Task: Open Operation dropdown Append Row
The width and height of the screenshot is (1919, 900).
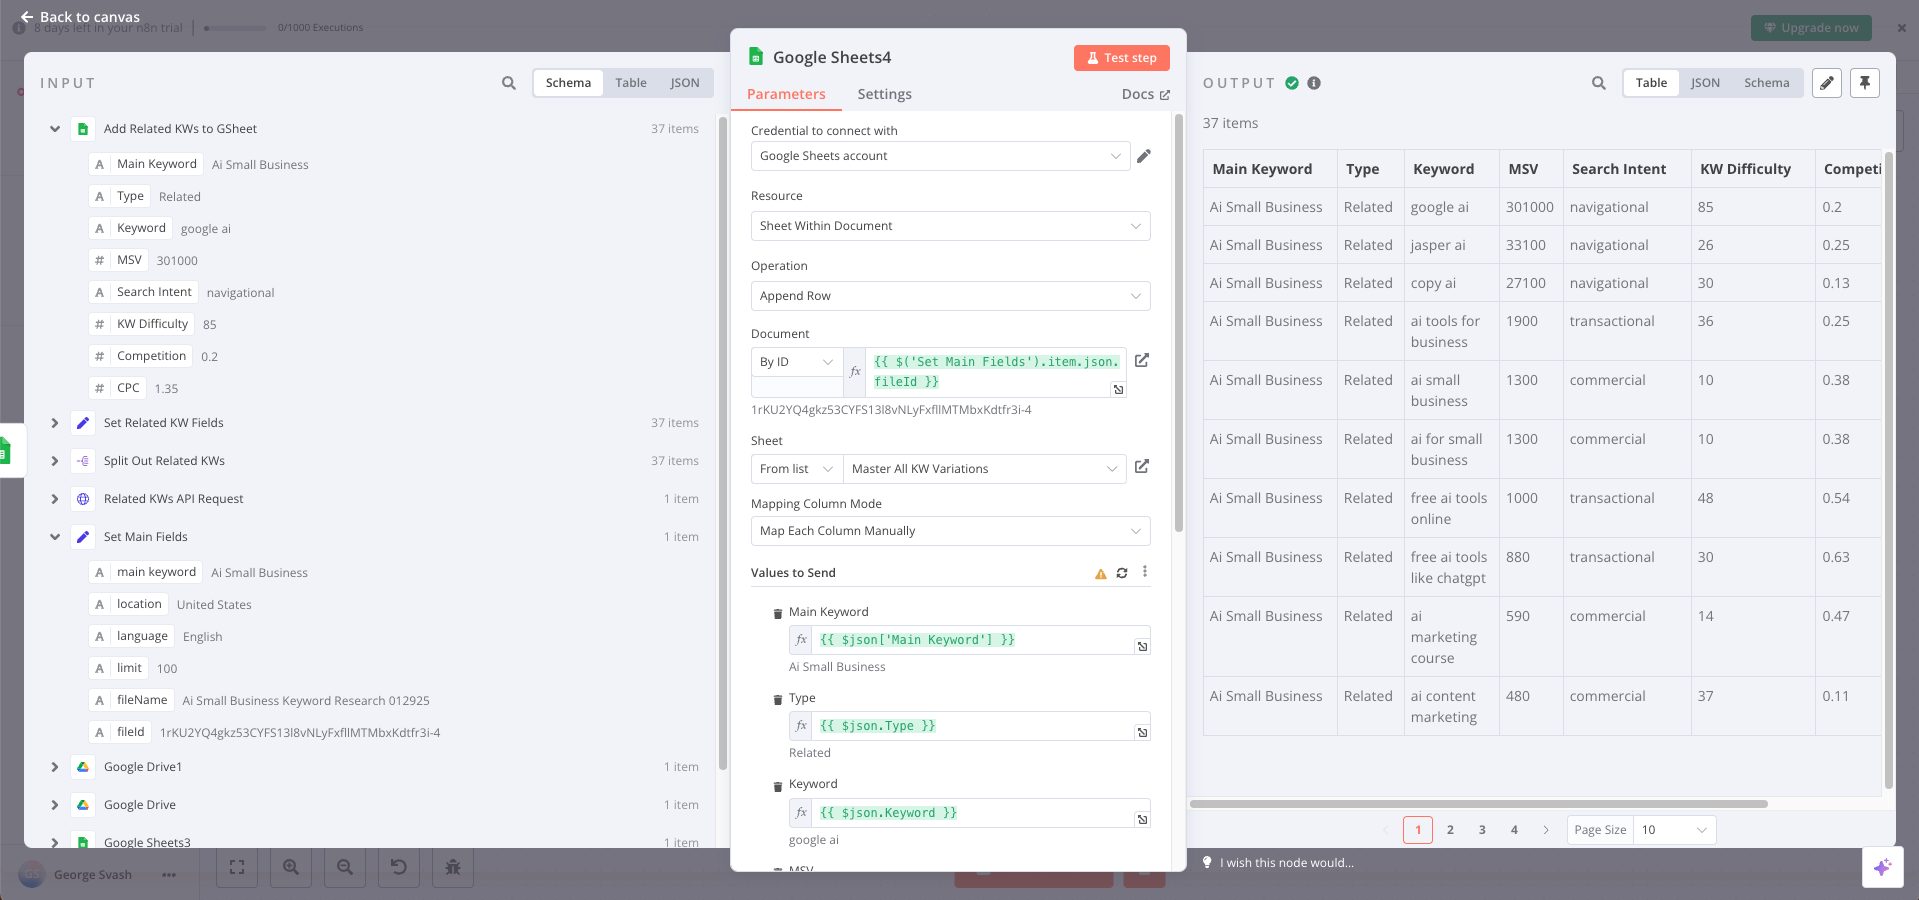Action: tap(950, 296)
